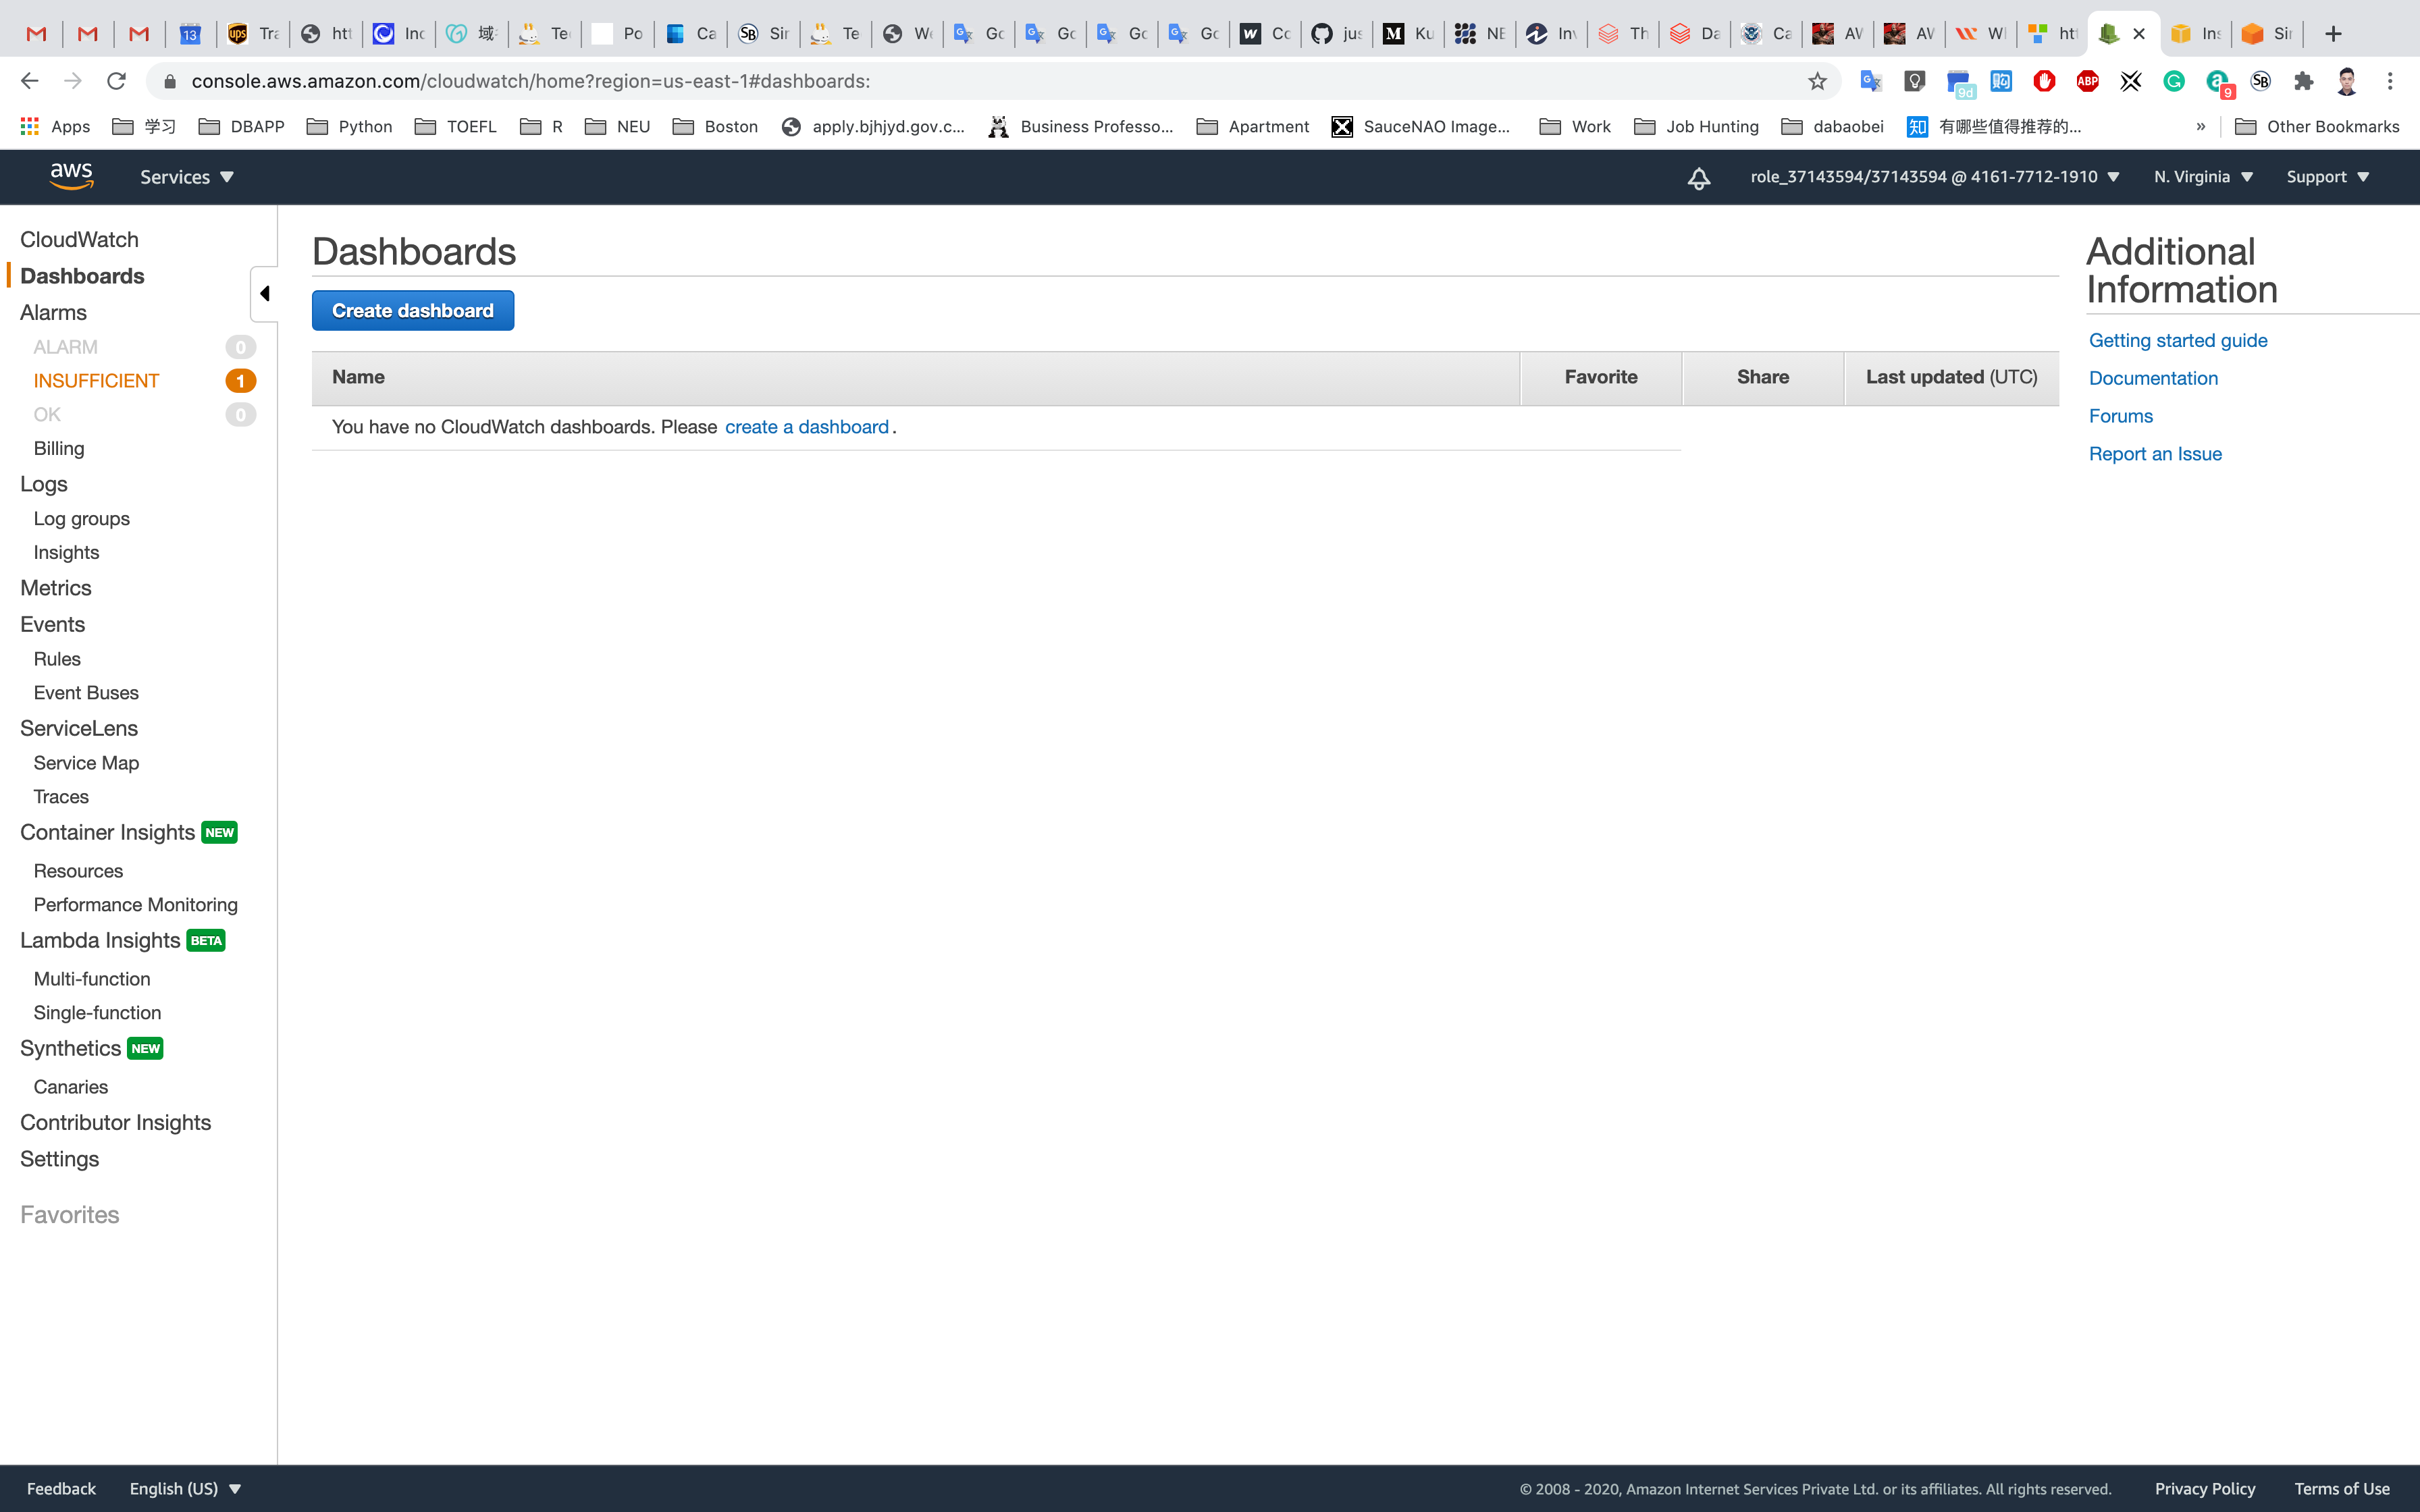This screenshot has height=1512, width=2420.
Task: Open the notifications bell icon
Action: pyautogui.click(x=1698, y=178)
